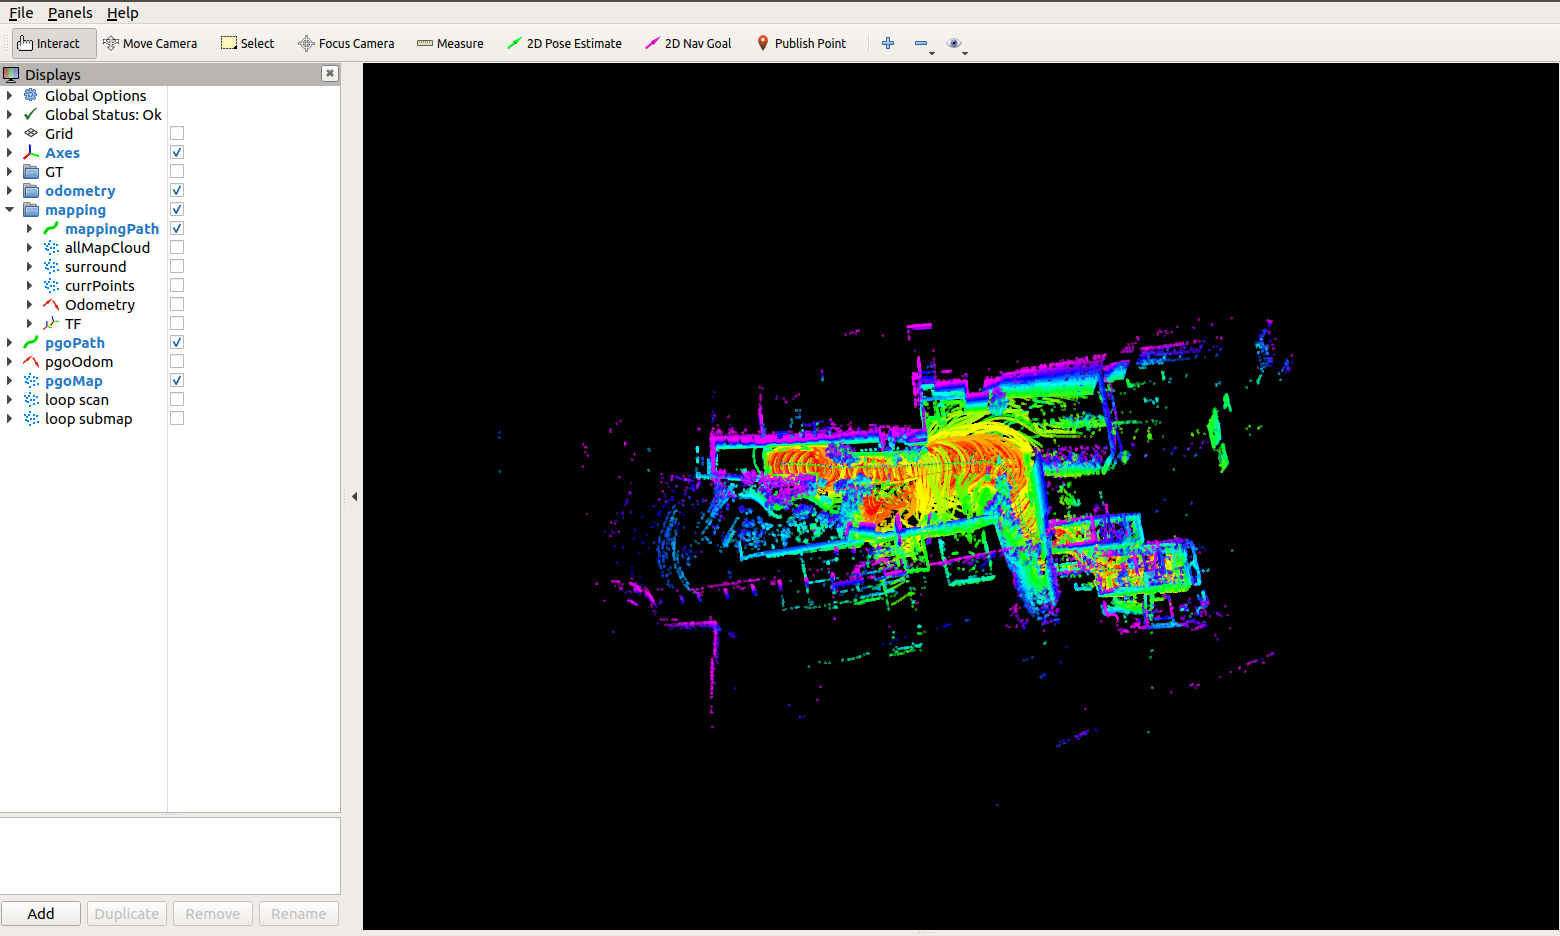Click the minus remove-tool icon
This screenshot has width=1560, height=936.
pyautogui.click(x=921, y=43)
